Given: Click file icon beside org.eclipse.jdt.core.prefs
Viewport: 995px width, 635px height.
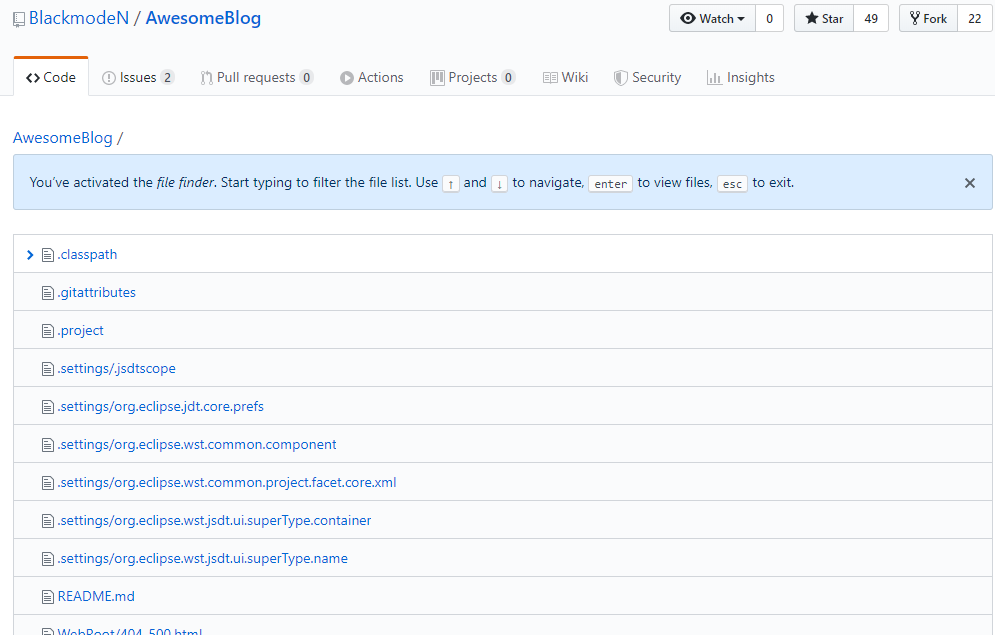Looking at the screenshot, I should (48, 407).
